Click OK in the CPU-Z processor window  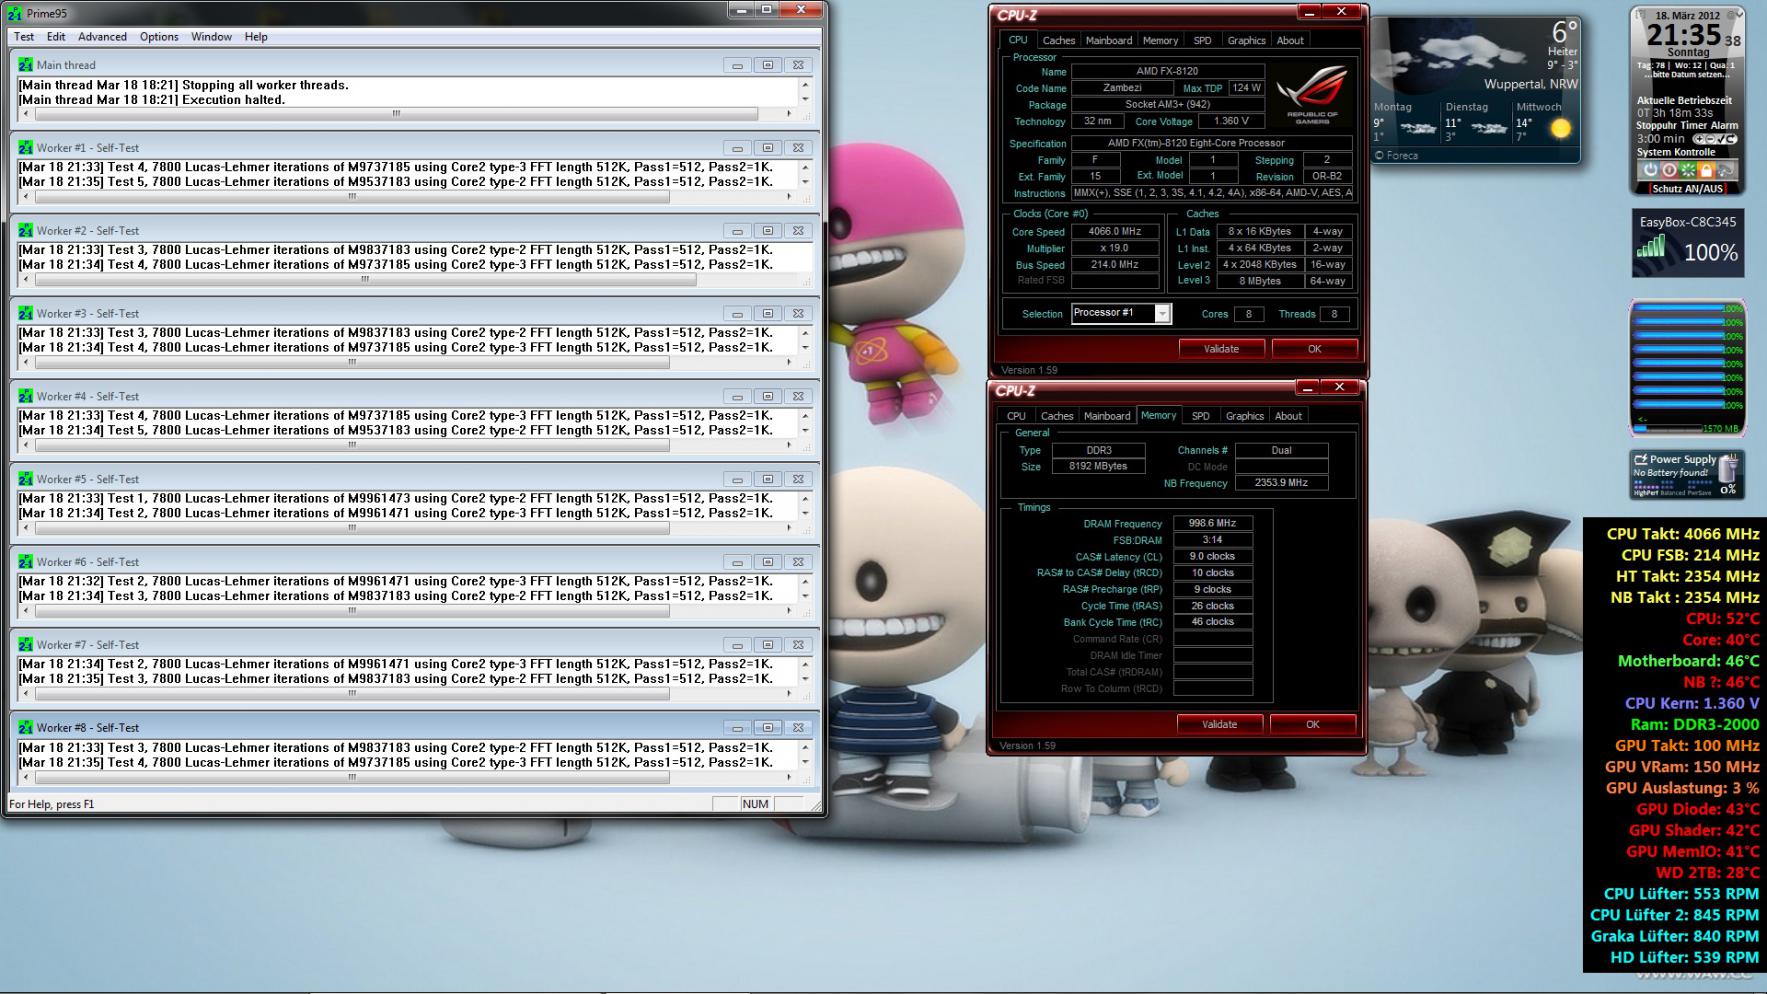click(1314, 349)
